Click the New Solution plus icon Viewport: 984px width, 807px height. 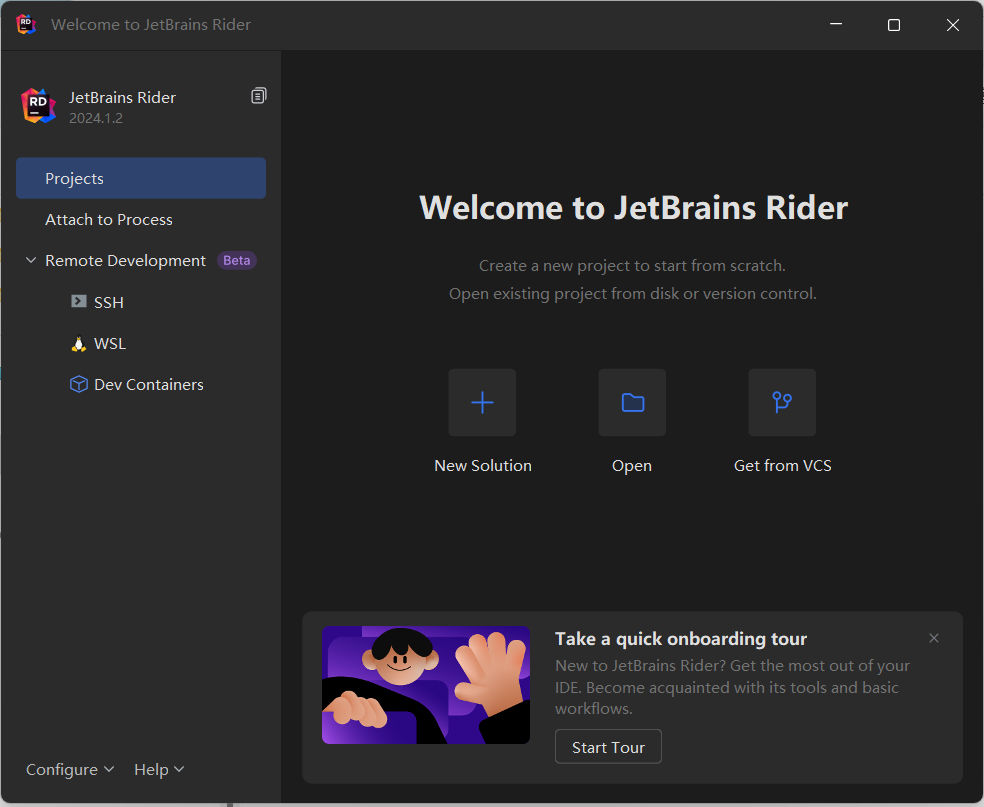pyautogui.click(x=482, y=402)
